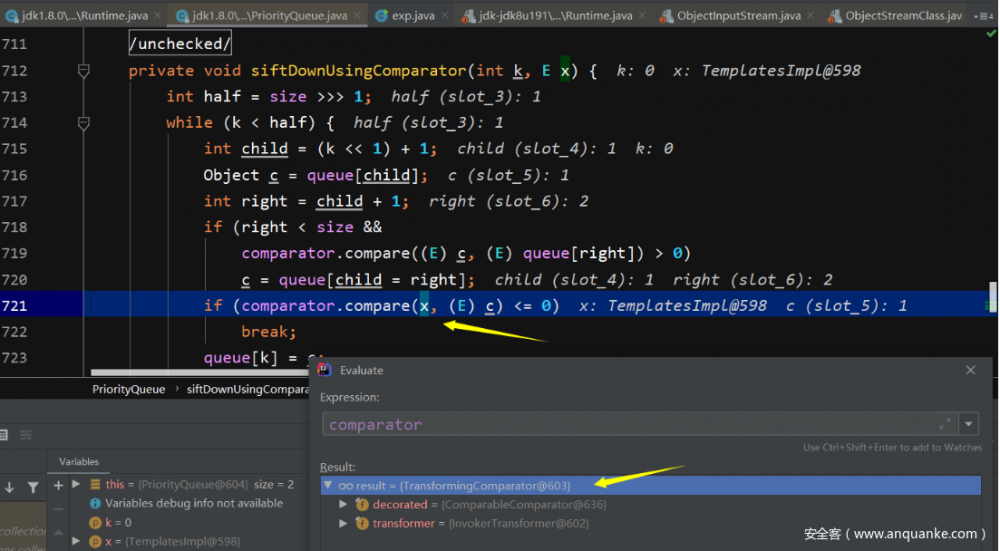Close the jdk1.8.0 Runtime.java tab

click(x=158, y=15)
